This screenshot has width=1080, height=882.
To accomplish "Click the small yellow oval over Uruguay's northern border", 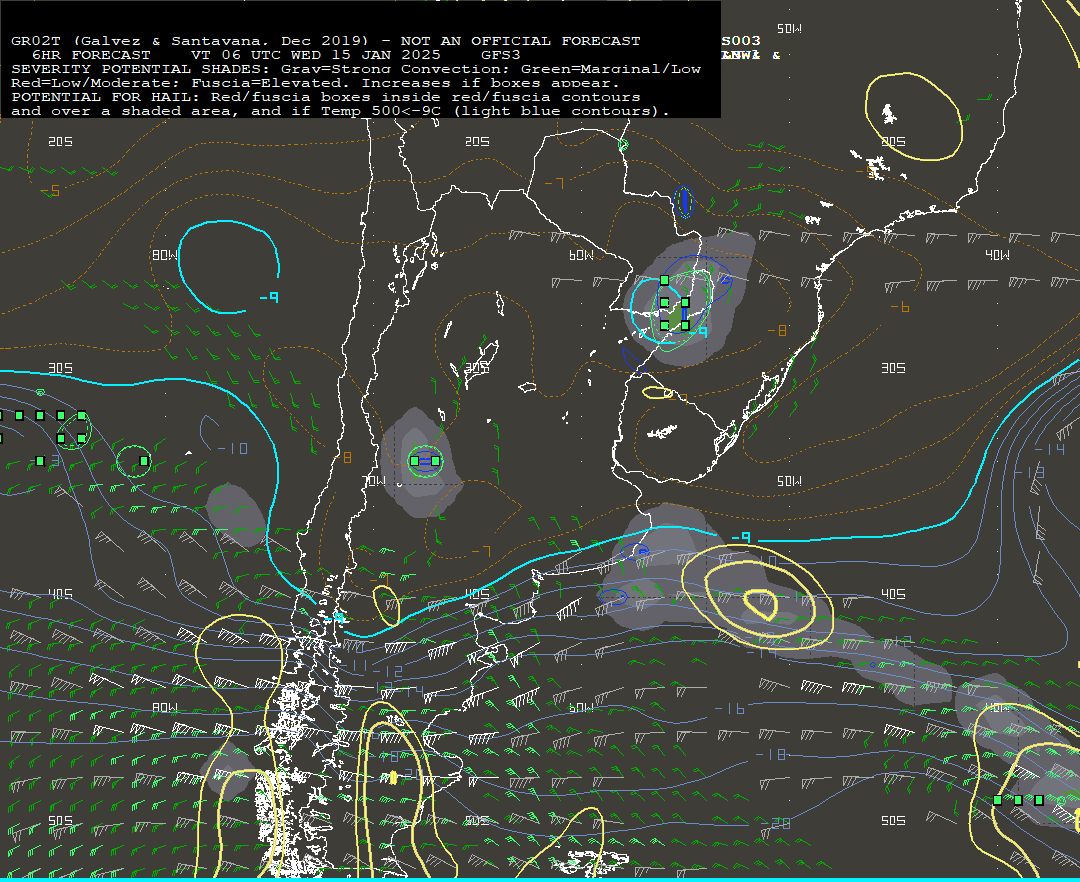I will coord(658,393).
